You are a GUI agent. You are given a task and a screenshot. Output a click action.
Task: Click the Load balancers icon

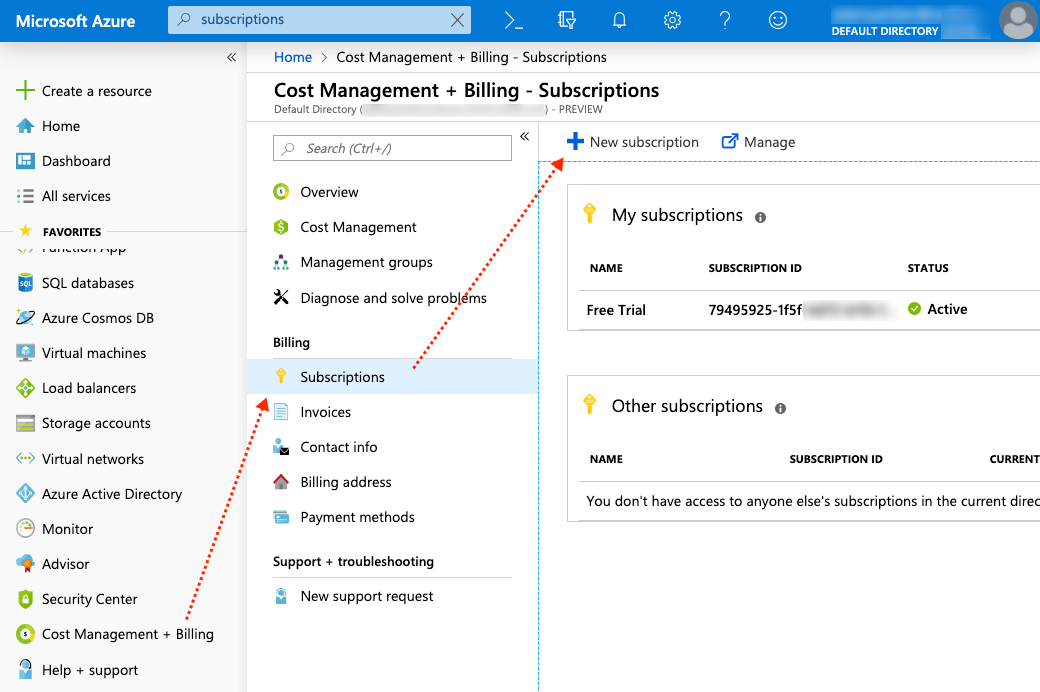pos(25,388)
